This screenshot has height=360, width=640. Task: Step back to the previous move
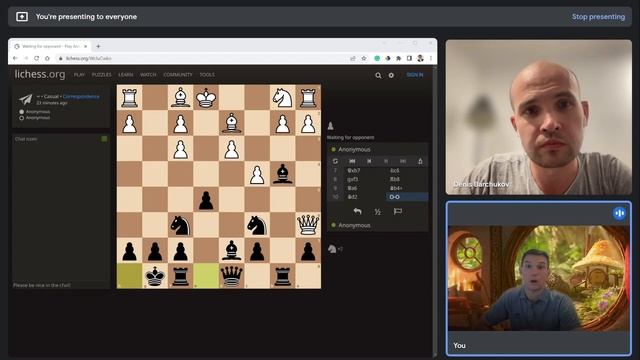click(369, 161)
